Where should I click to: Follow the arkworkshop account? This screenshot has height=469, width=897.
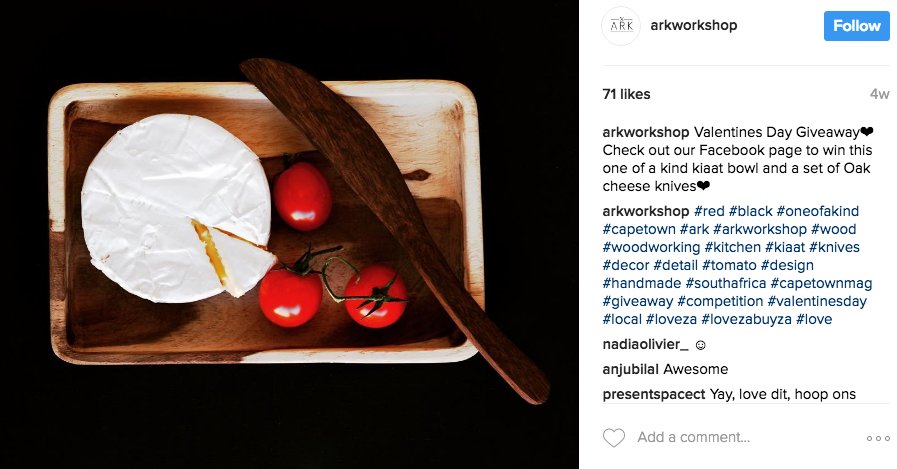[x=856, y=26]
